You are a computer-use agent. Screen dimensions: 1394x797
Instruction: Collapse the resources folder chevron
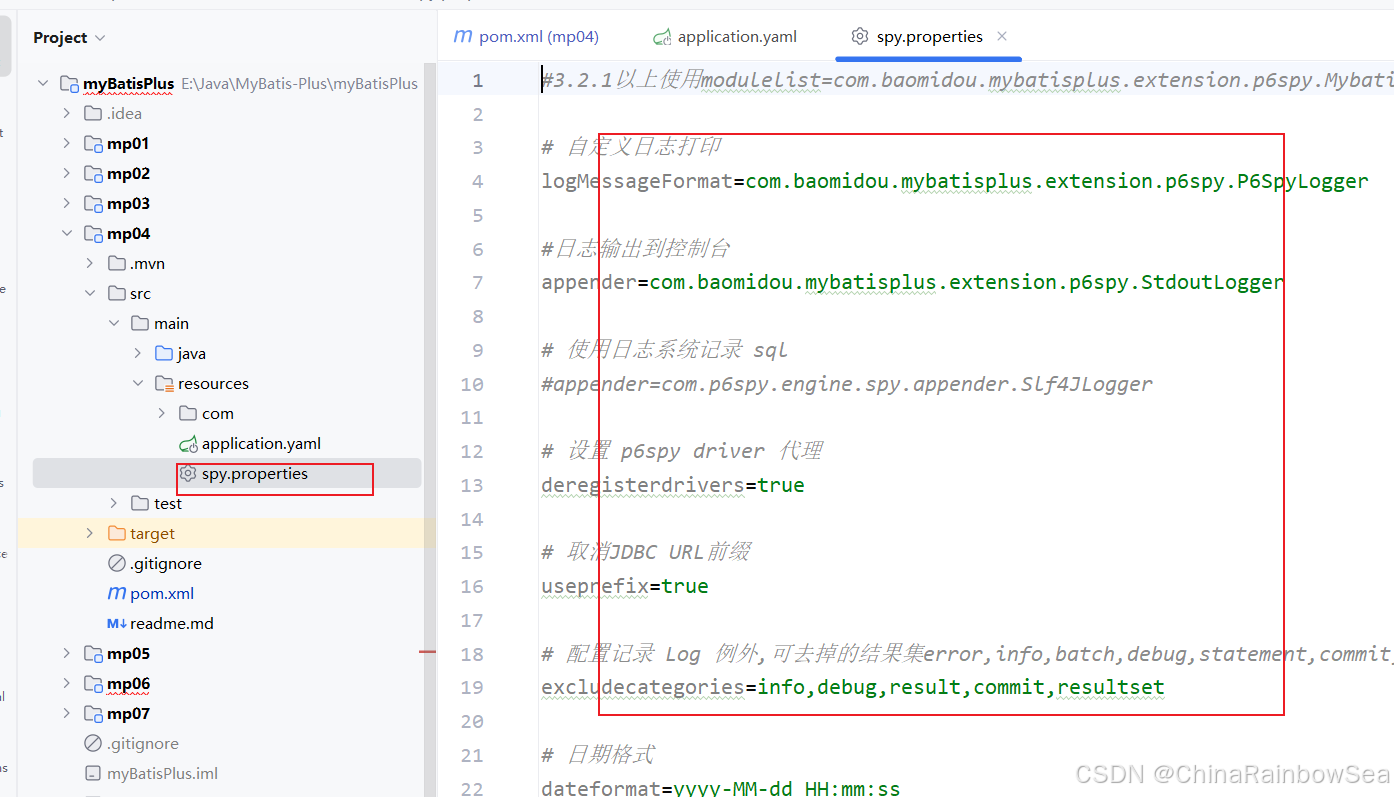pyautogui.click(x=139, y=384)
